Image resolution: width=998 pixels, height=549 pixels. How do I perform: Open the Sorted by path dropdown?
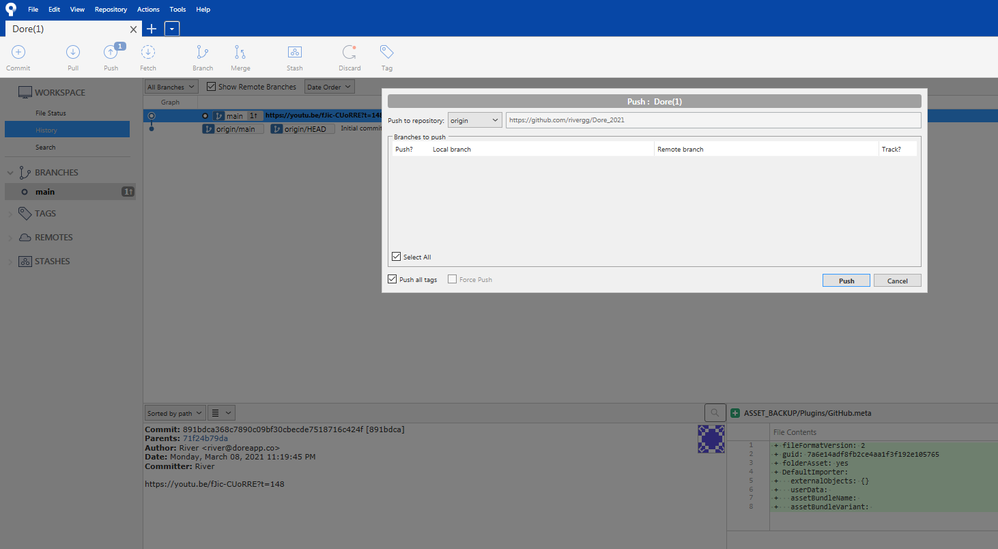tap(175, 413)
